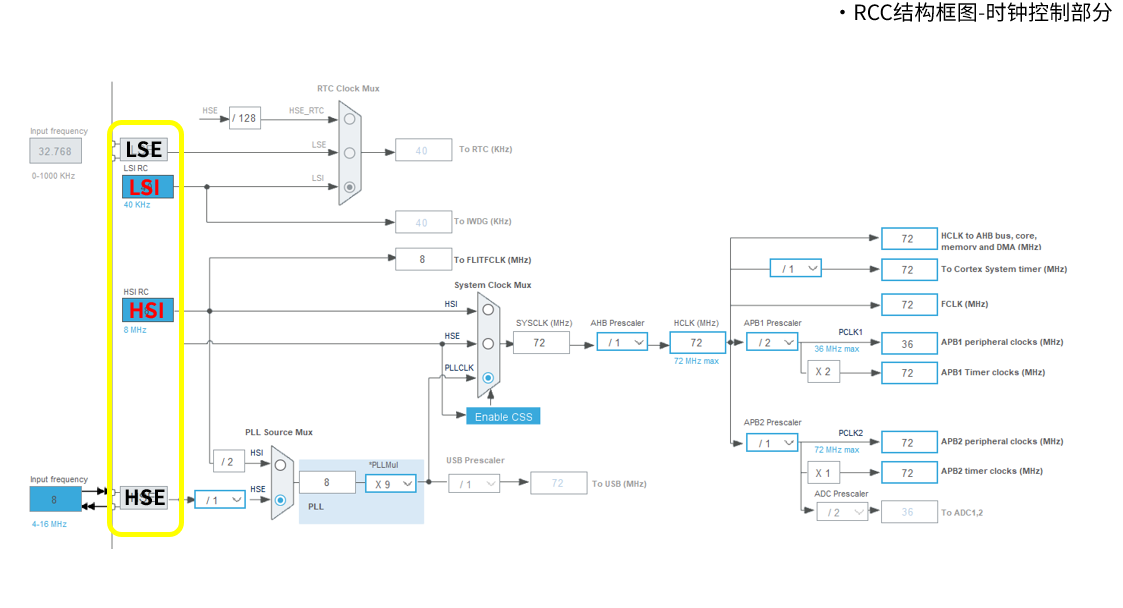The height and width of the screenshot is (608, 1123).
Task: Open the *PLLMul X 9 dropdown
Action: [391, 483]
